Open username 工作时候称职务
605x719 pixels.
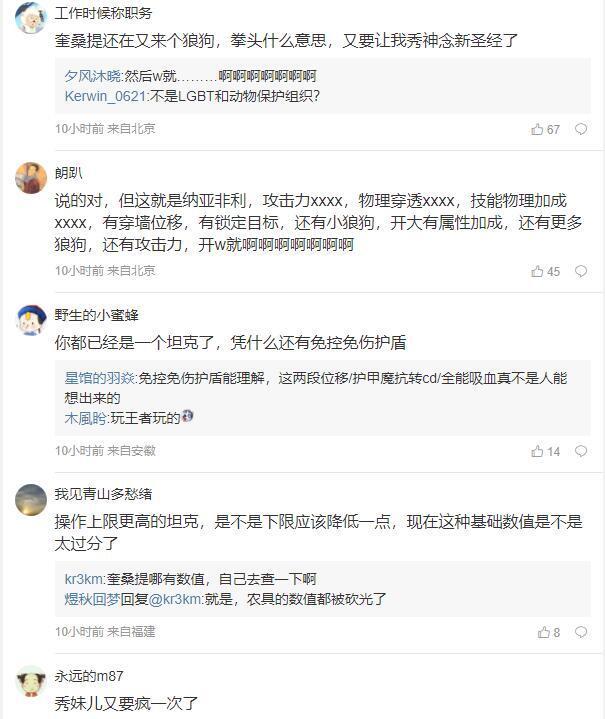[104, 13]
